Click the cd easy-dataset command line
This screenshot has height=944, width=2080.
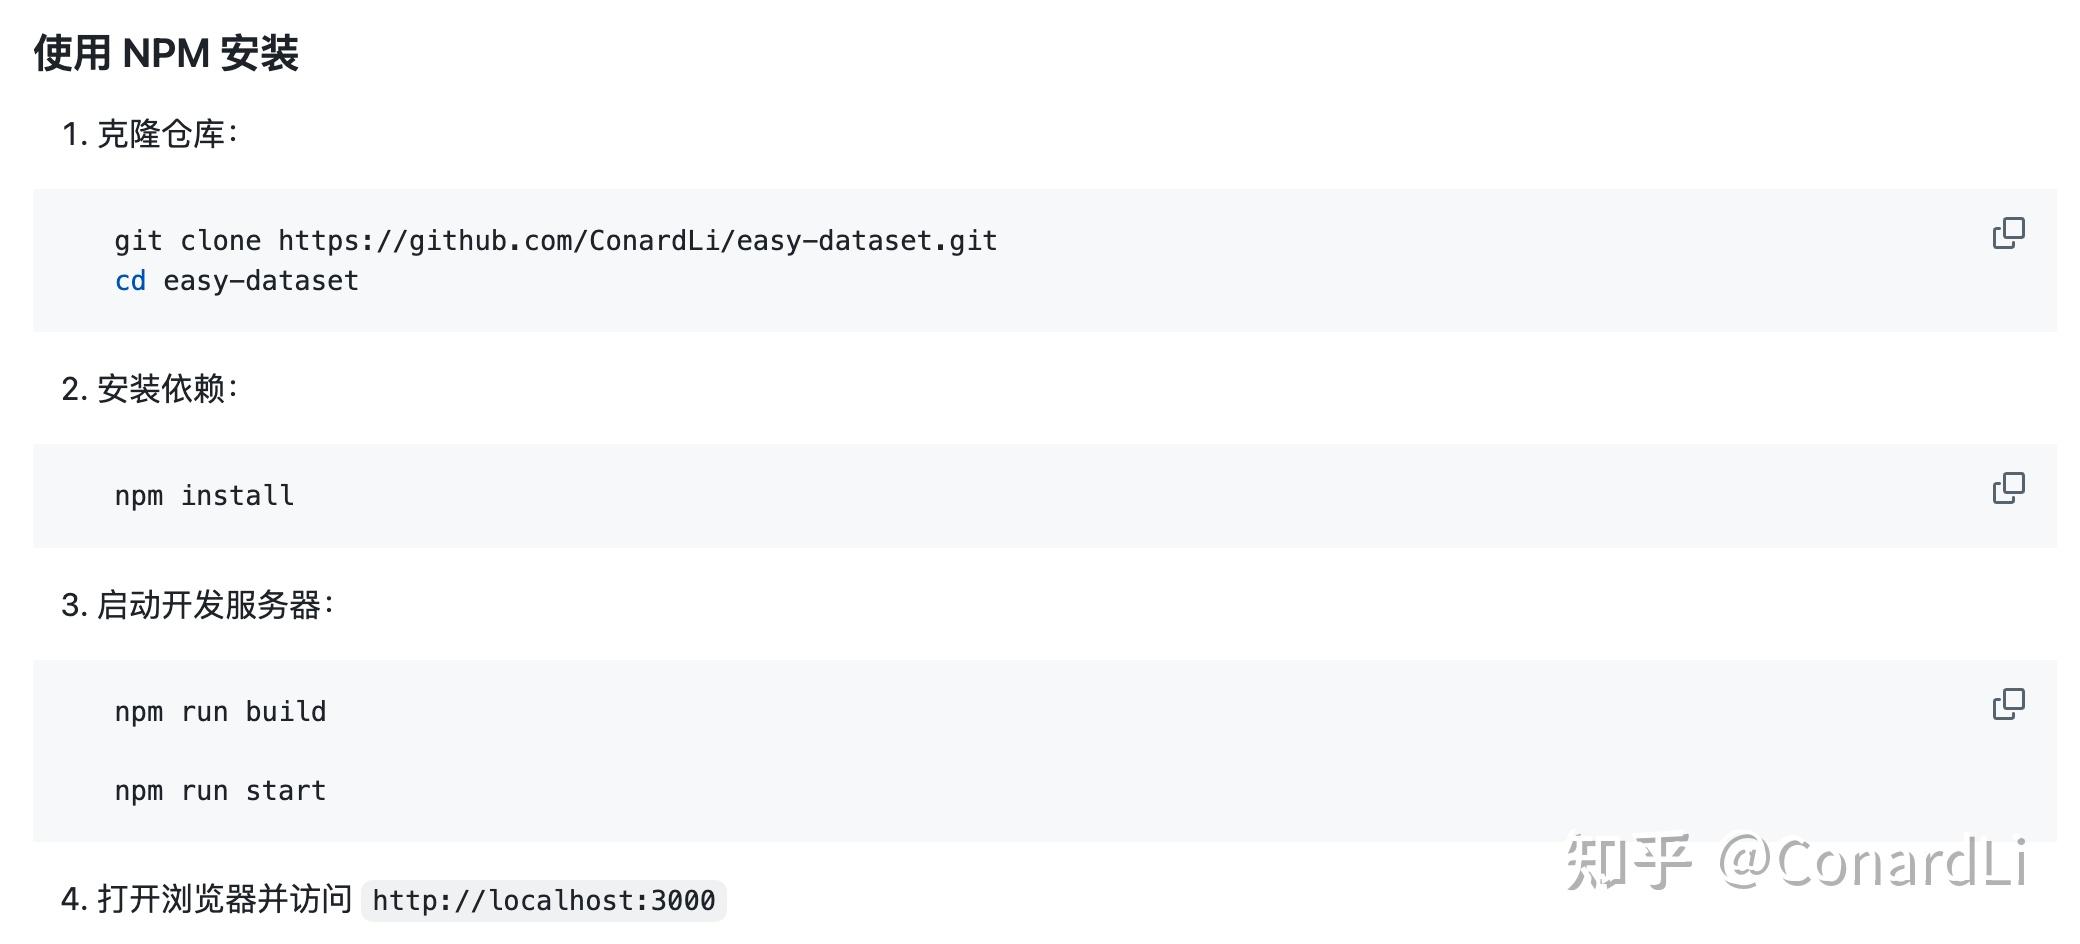[x=236, y=281]
